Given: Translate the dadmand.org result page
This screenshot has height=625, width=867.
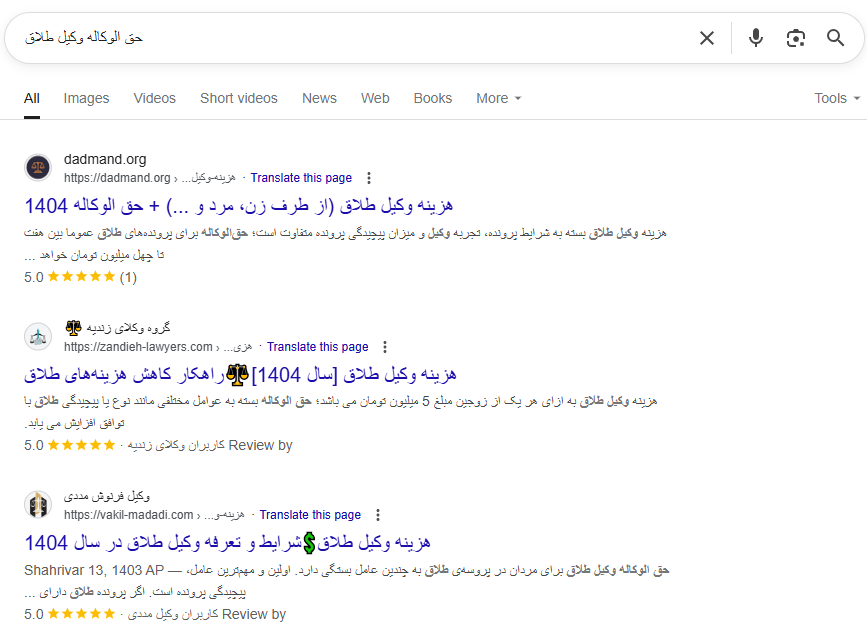Looking at the screenshot, I should click(301, 178).
